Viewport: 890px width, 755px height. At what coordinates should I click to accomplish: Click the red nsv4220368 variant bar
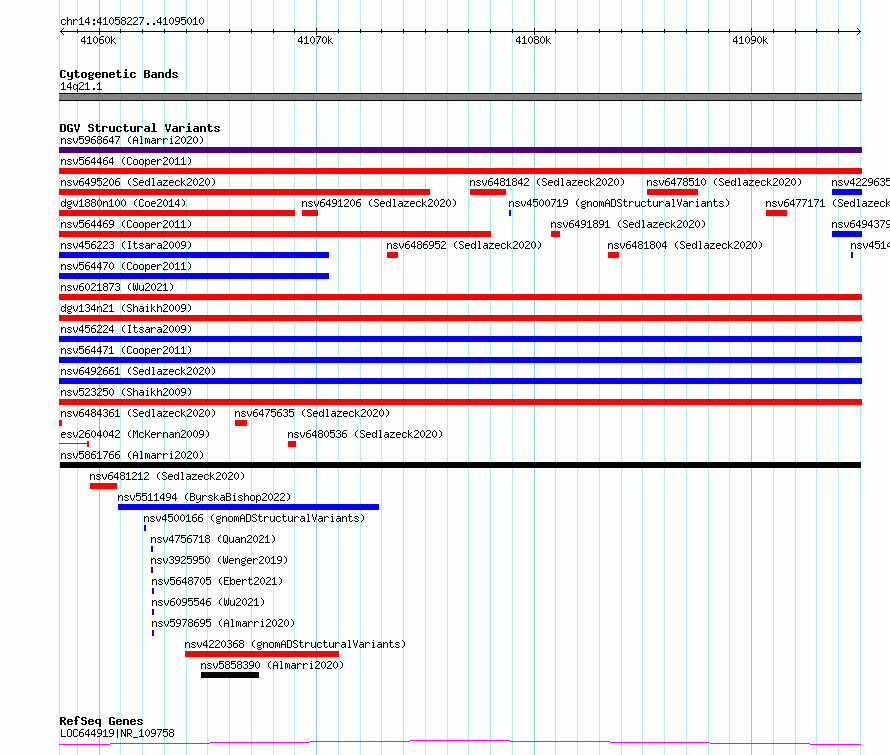point(262,654)
